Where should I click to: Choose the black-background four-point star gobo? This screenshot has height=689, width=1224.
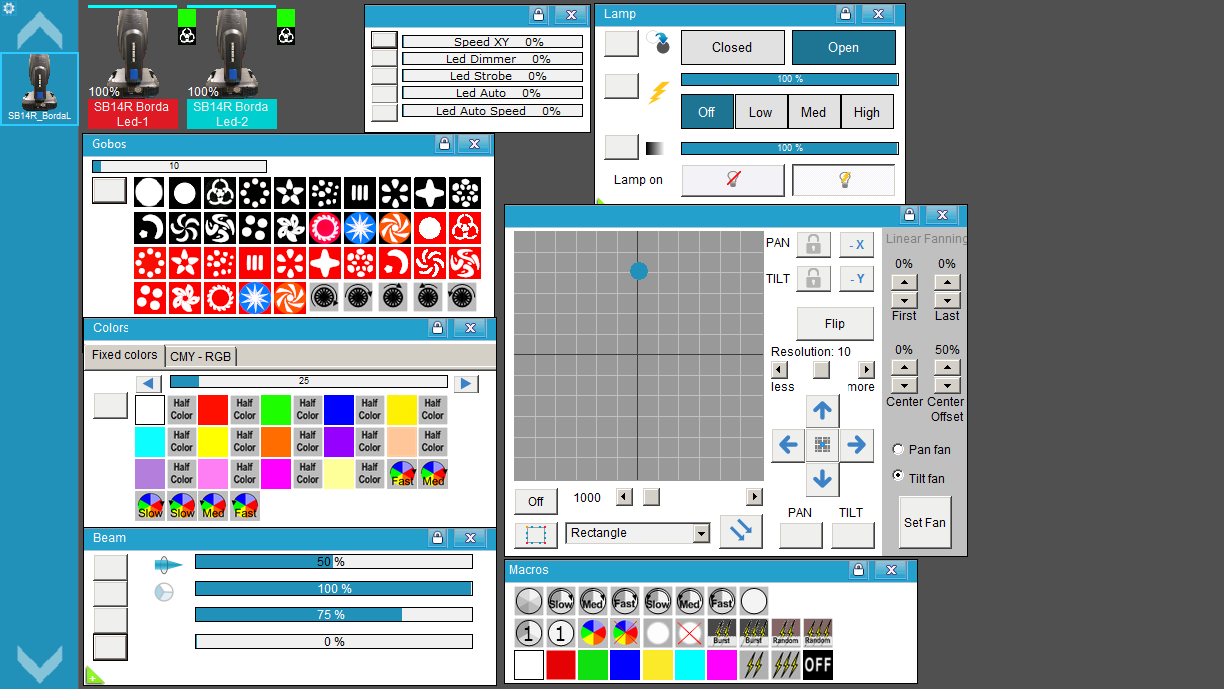click(430, 193)
